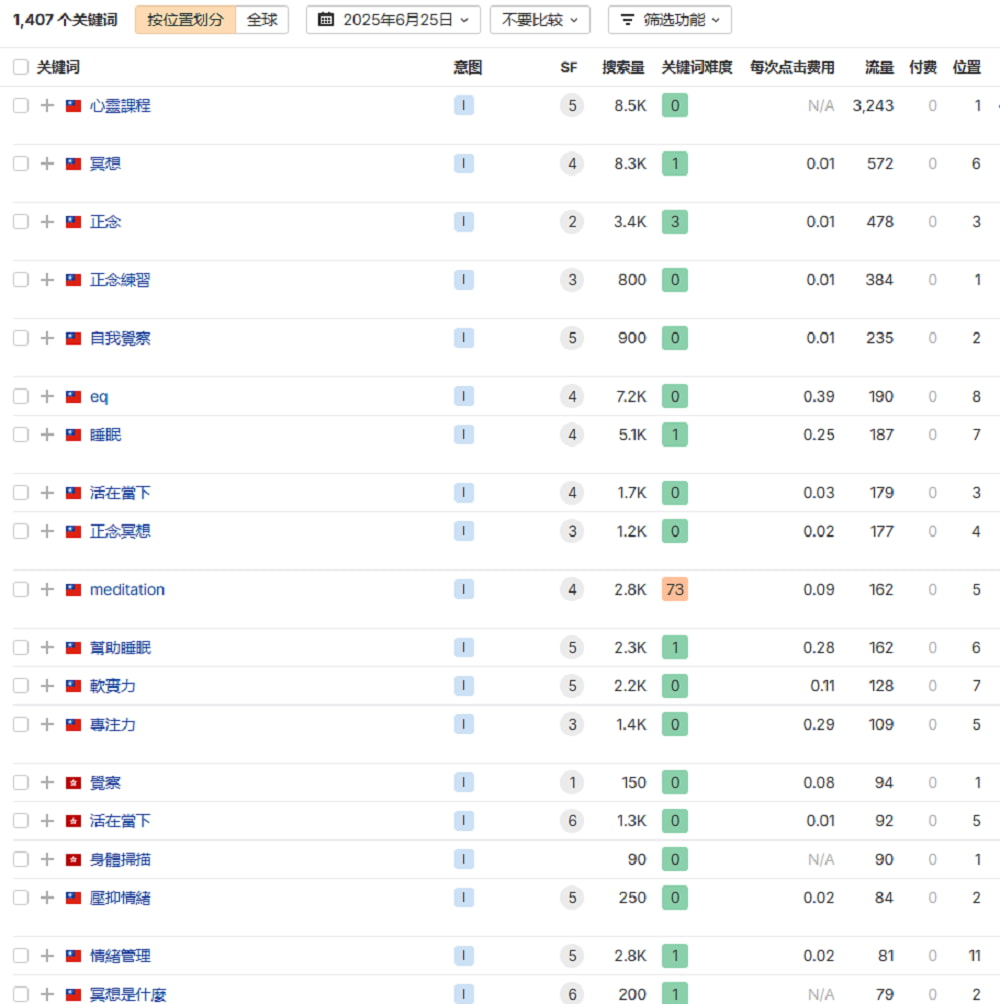Click CPC value 0.39 in eq row

tap(819, 396)
